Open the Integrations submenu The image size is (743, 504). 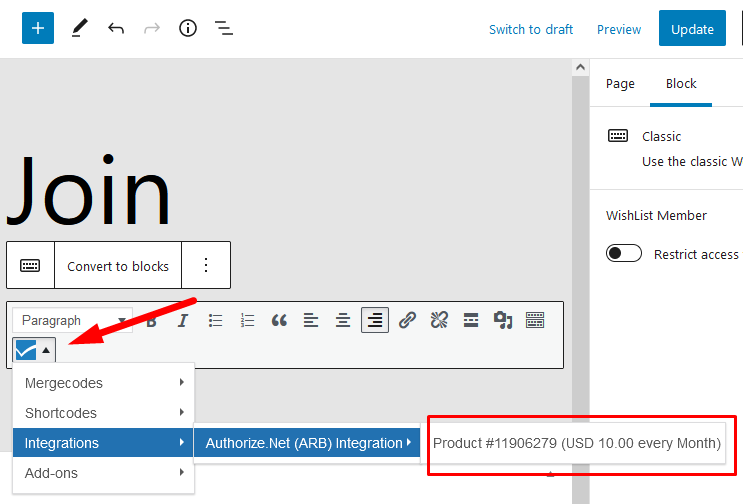tap(103, 443)
